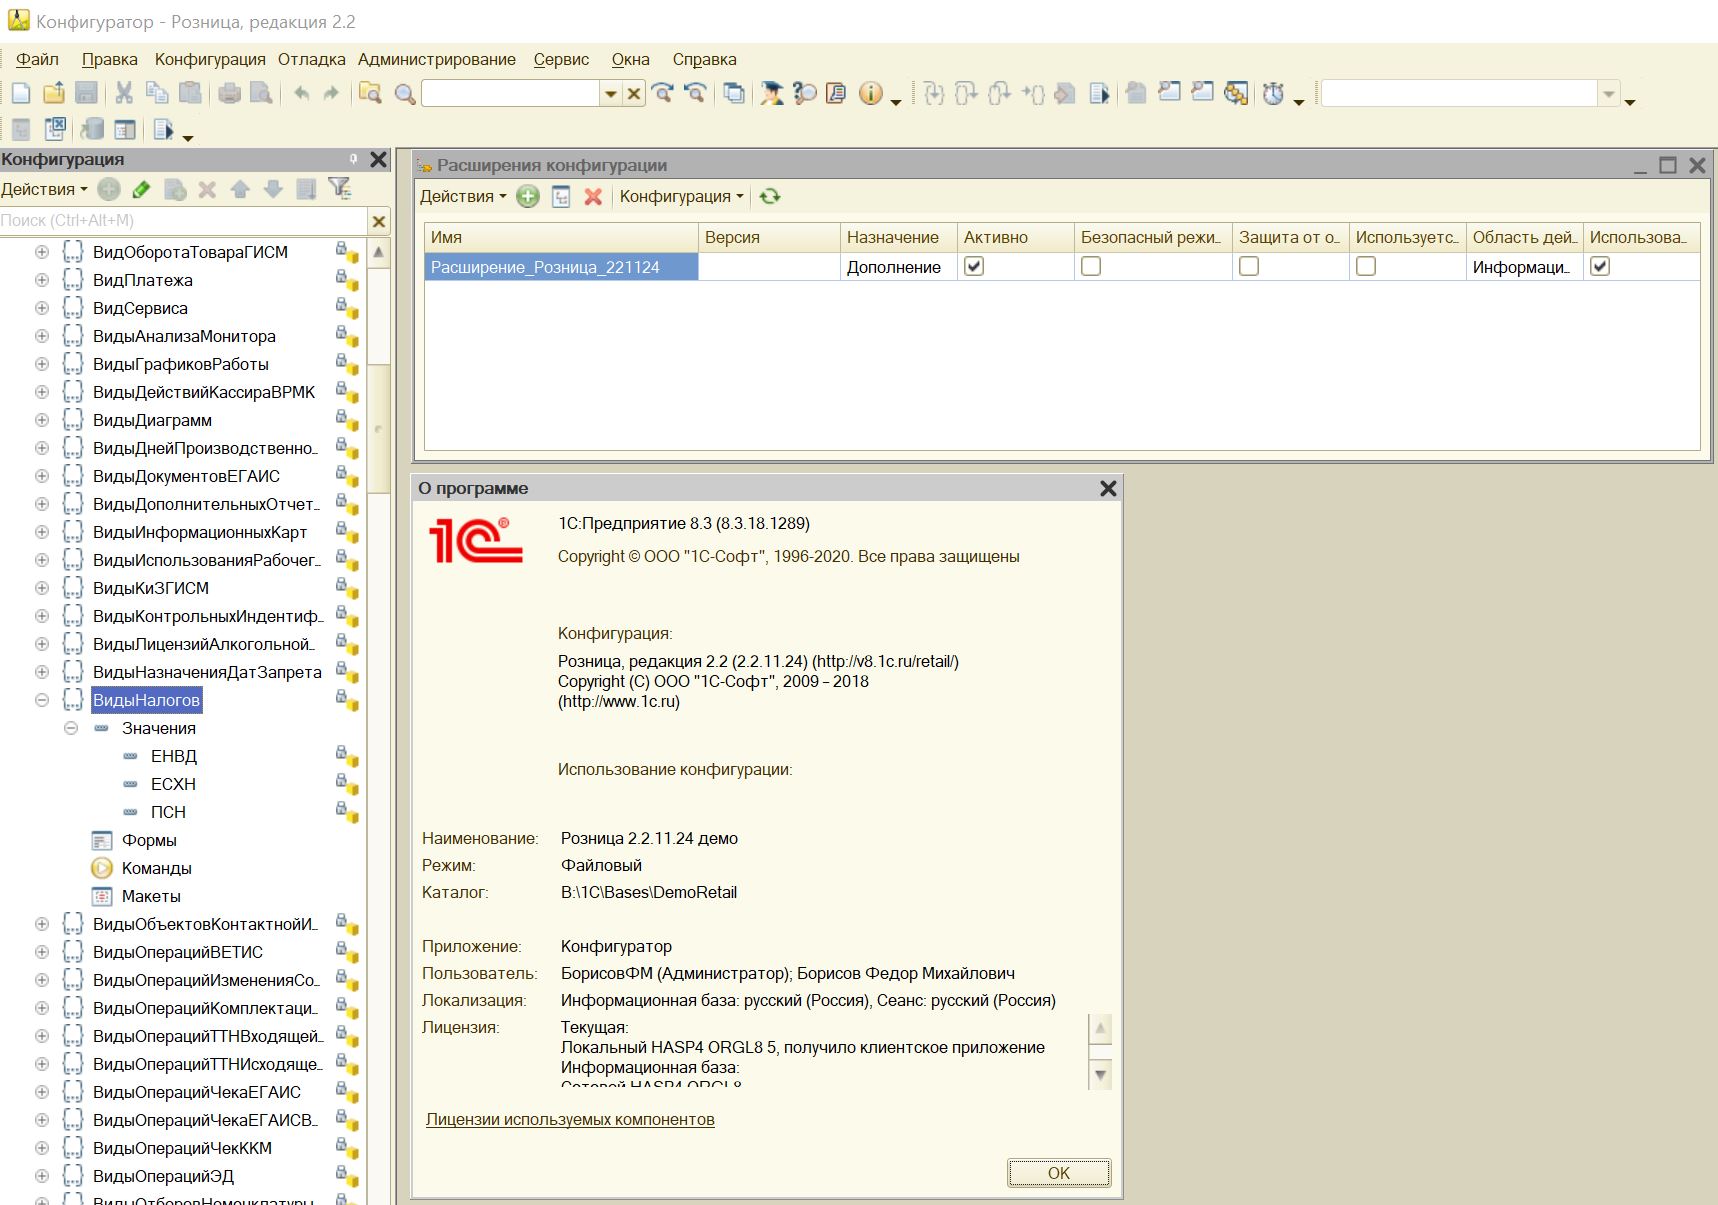This screenshot has height=1205, width=1718.
Task: Click Find next icon in toolbar
Action: [x=662, y=94]
